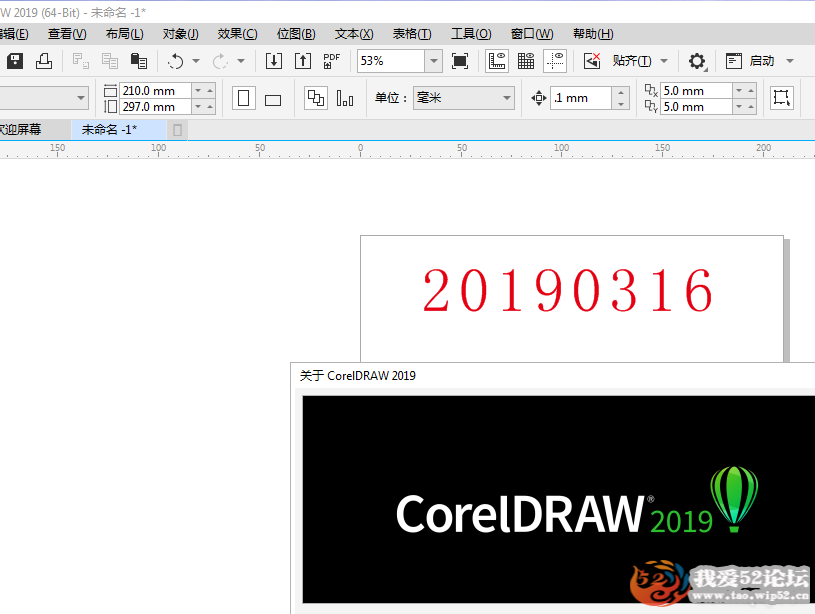
Task: Toggle the Show guidelines icon
Action: (555, 61)
